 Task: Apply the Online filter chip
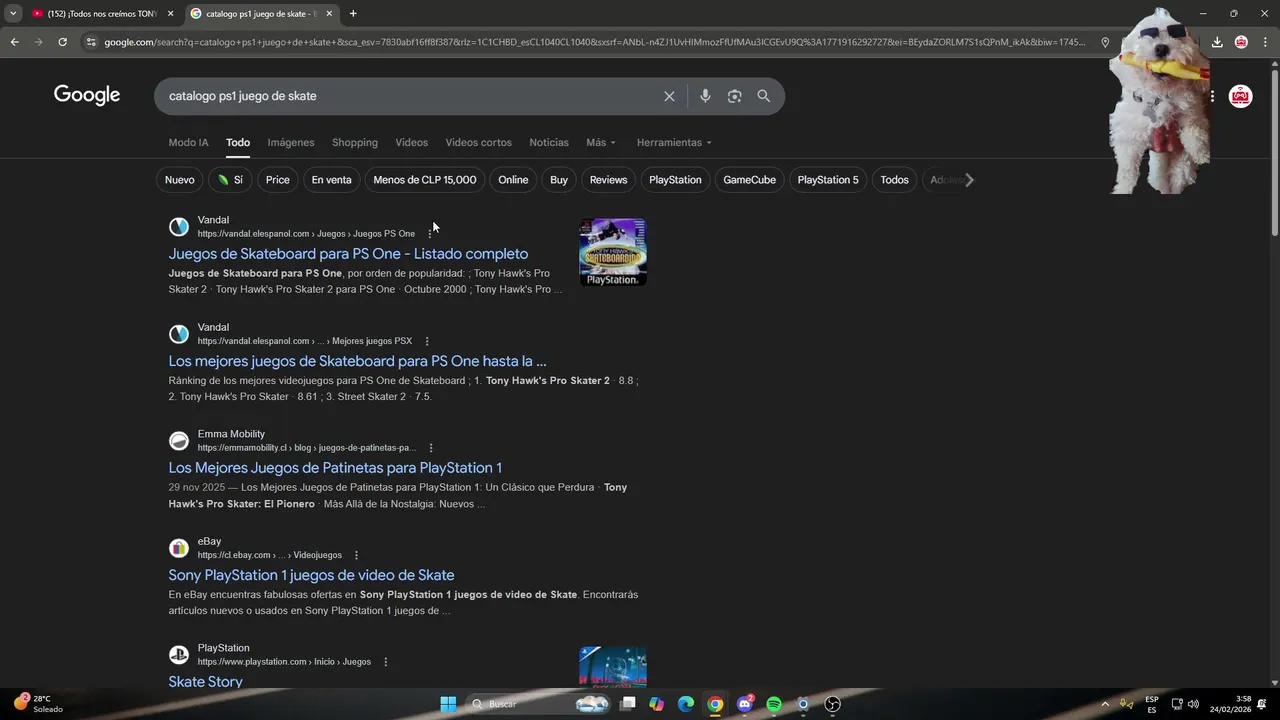[513, 180]
